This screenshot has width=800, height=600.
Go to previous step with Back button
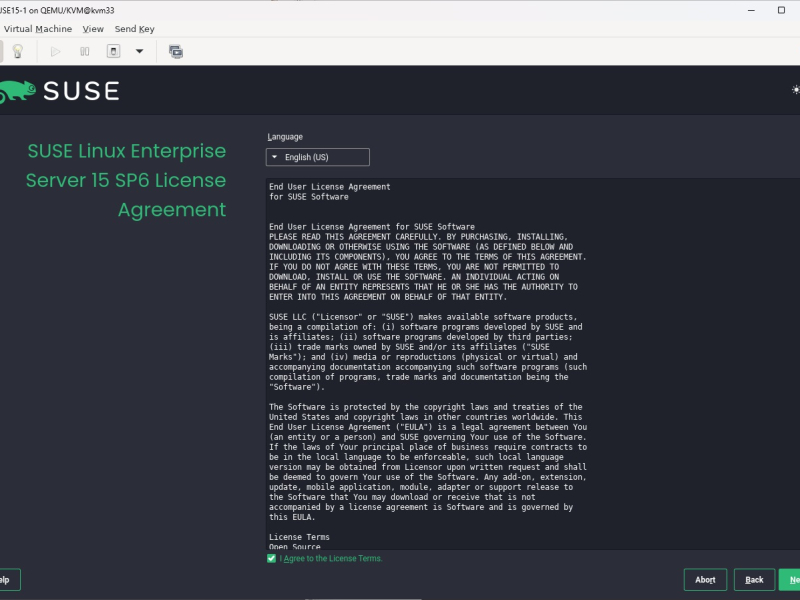754,580
